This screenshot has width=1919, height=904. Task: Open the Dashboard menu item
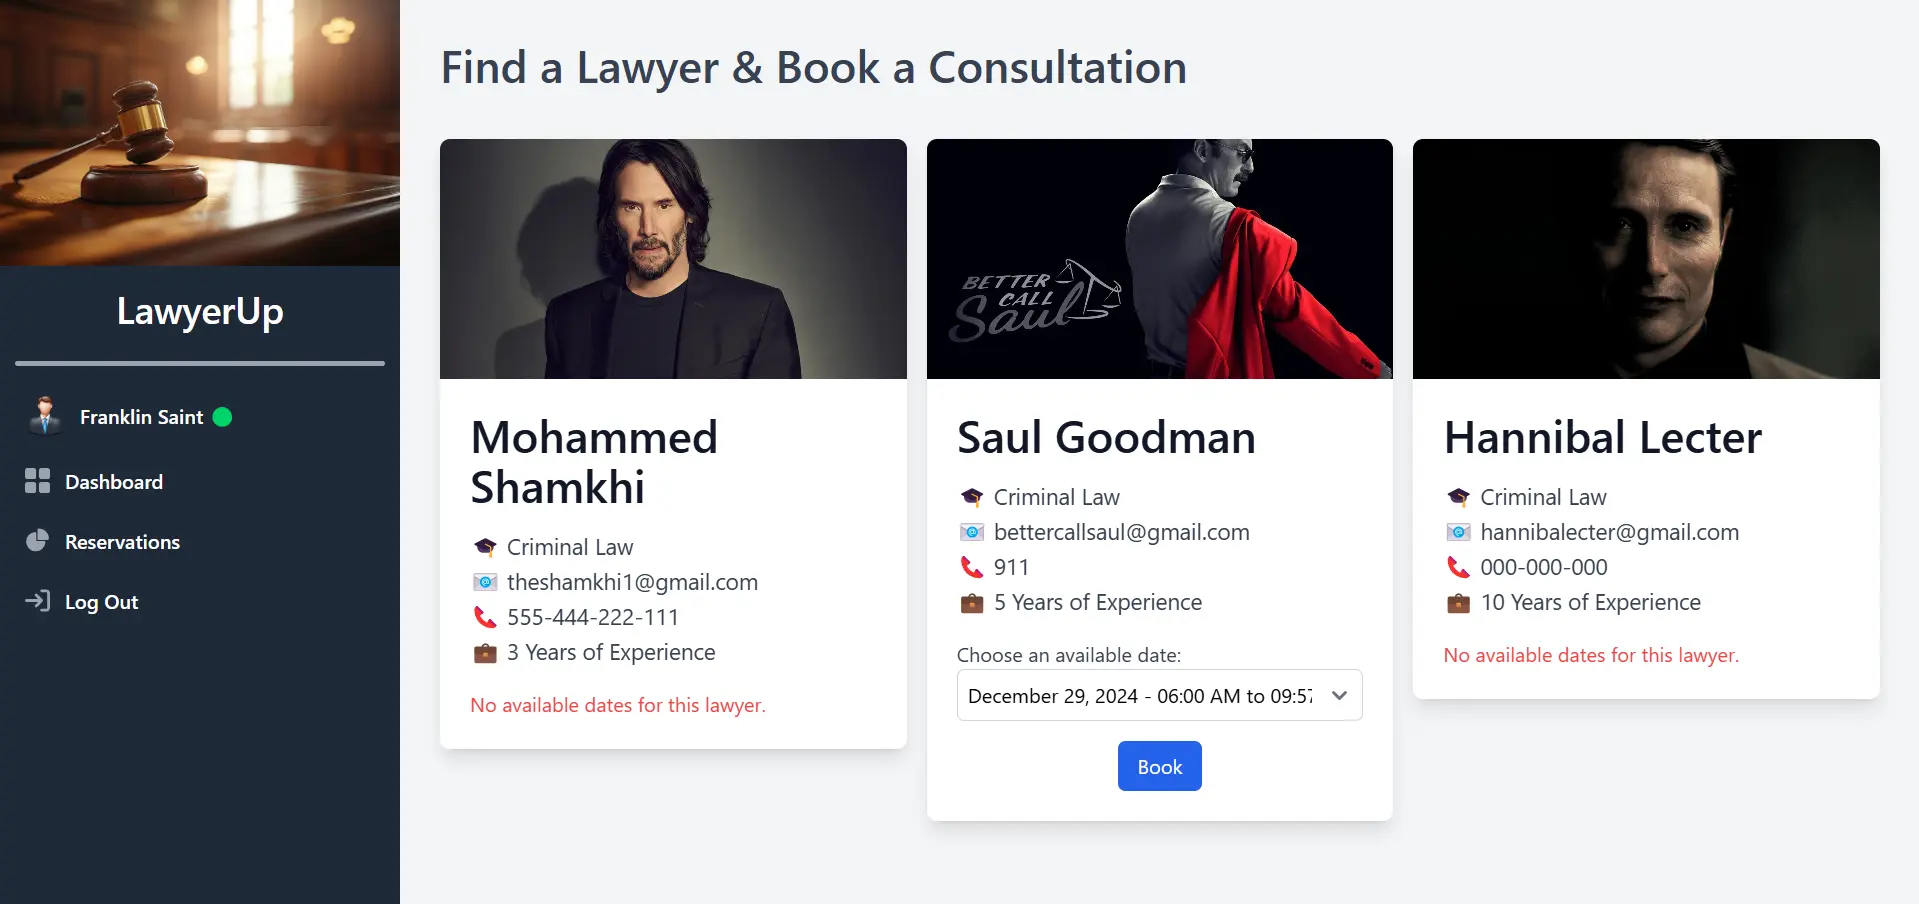(113, 482)
